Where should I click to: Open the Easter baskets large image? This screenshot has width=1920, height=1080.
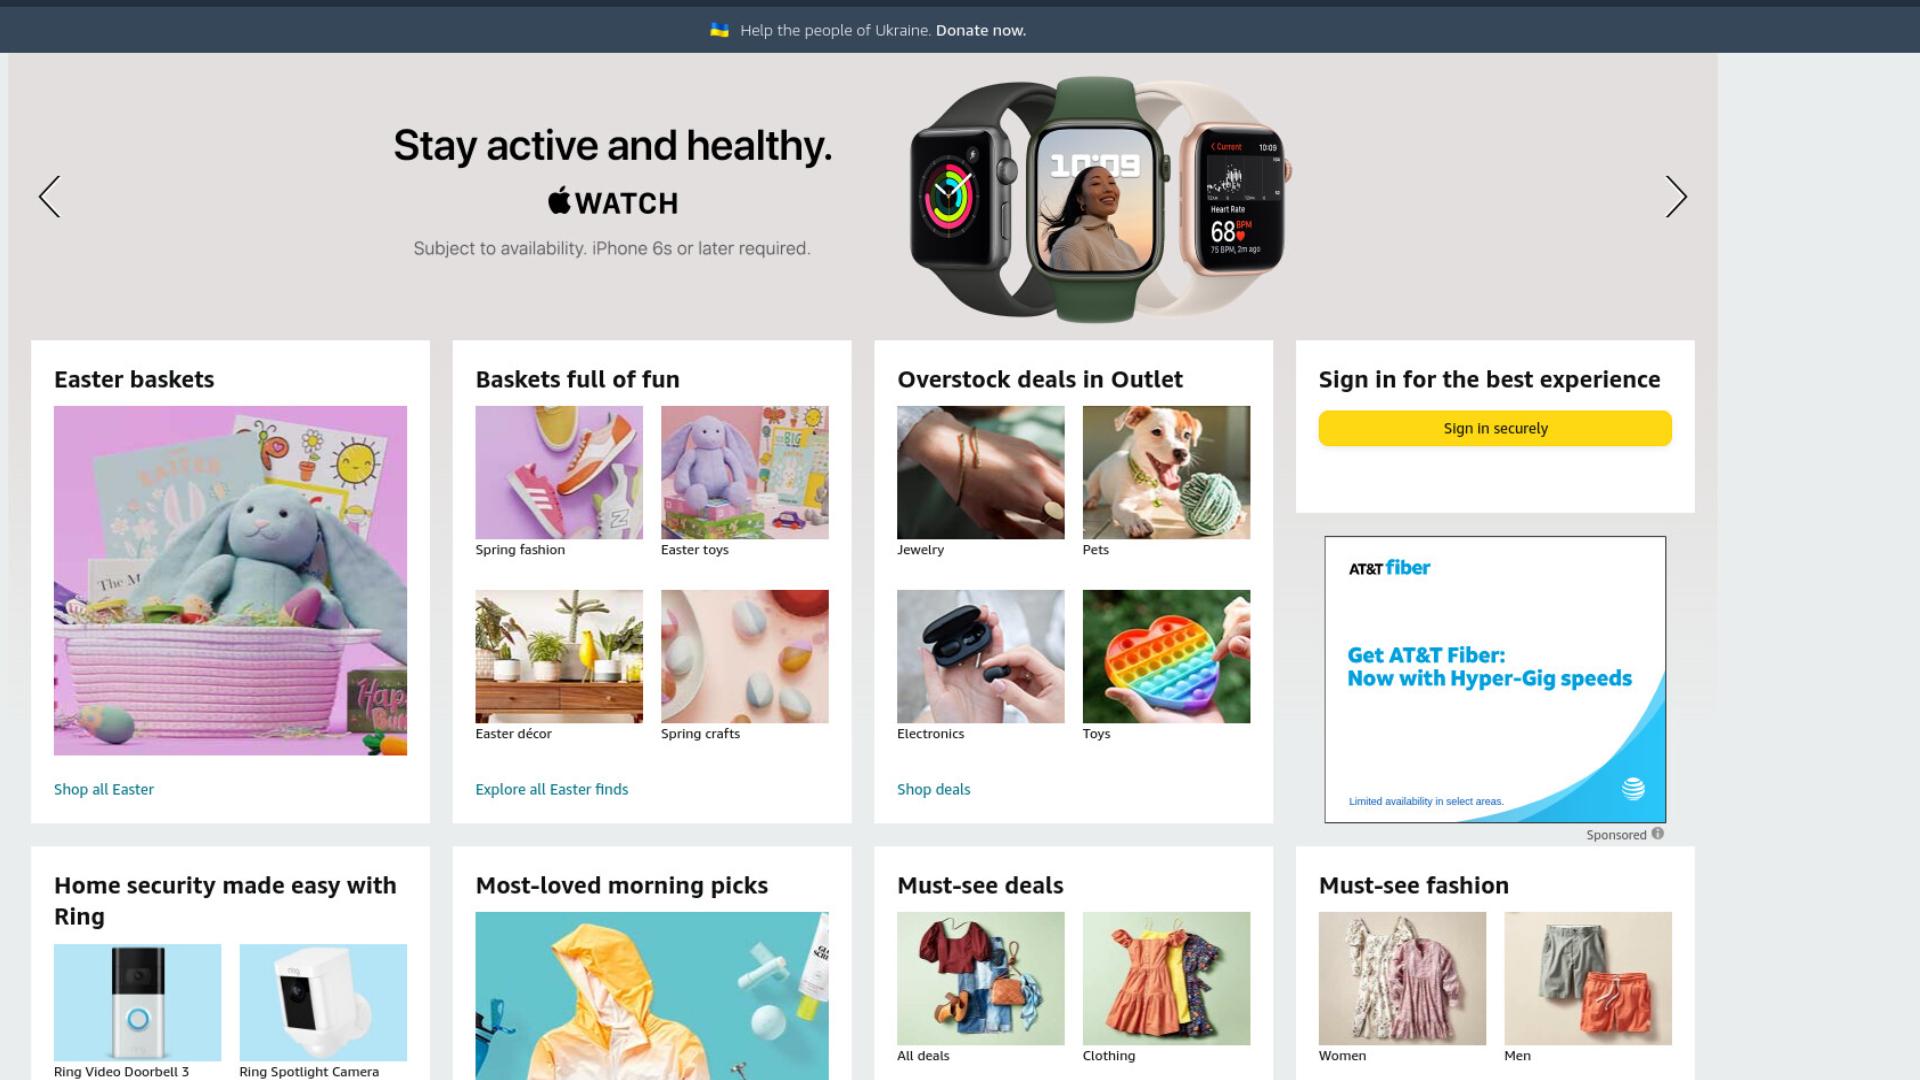(230, 580)
